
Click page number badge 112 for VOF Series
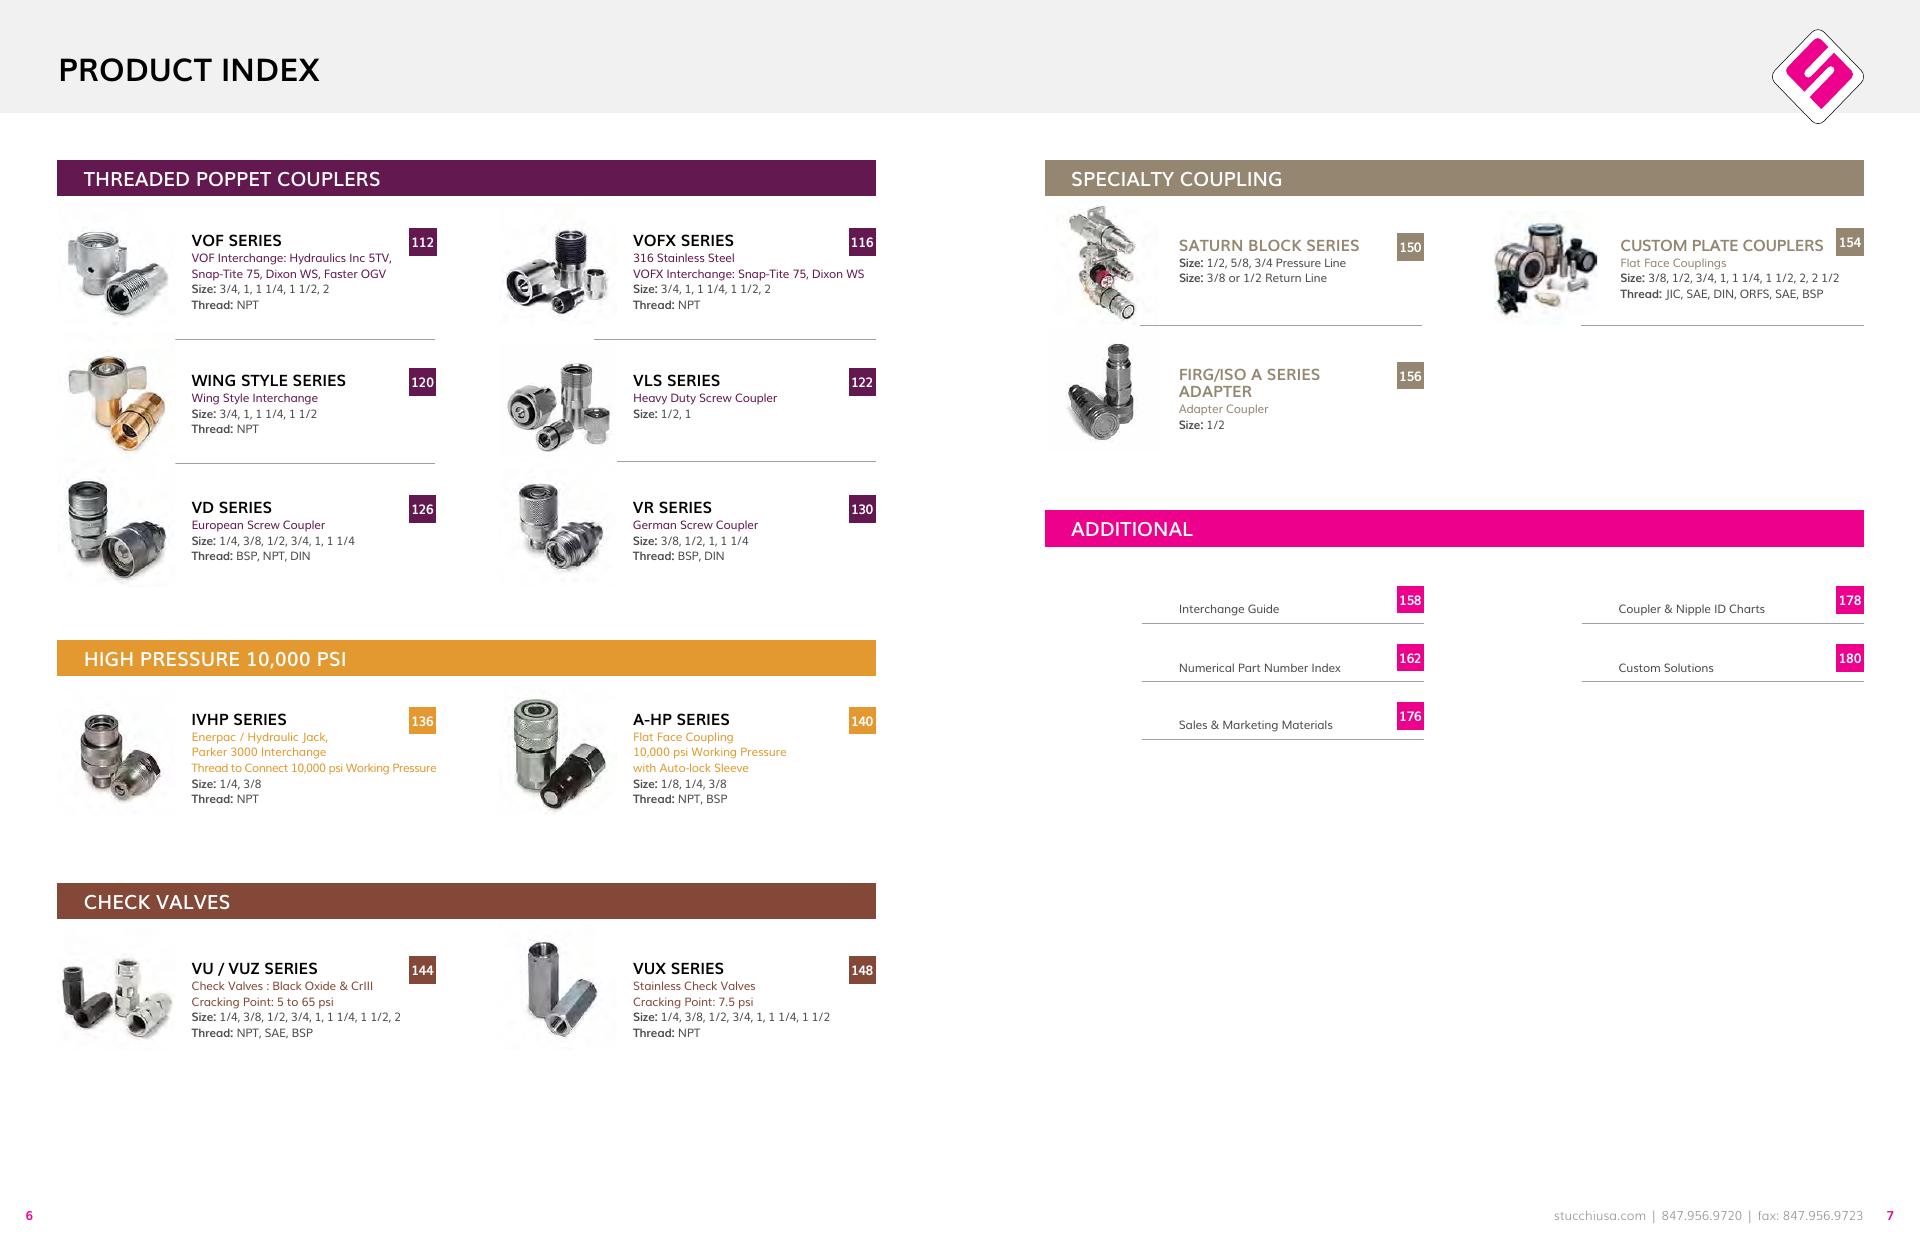tap(422, 242)
